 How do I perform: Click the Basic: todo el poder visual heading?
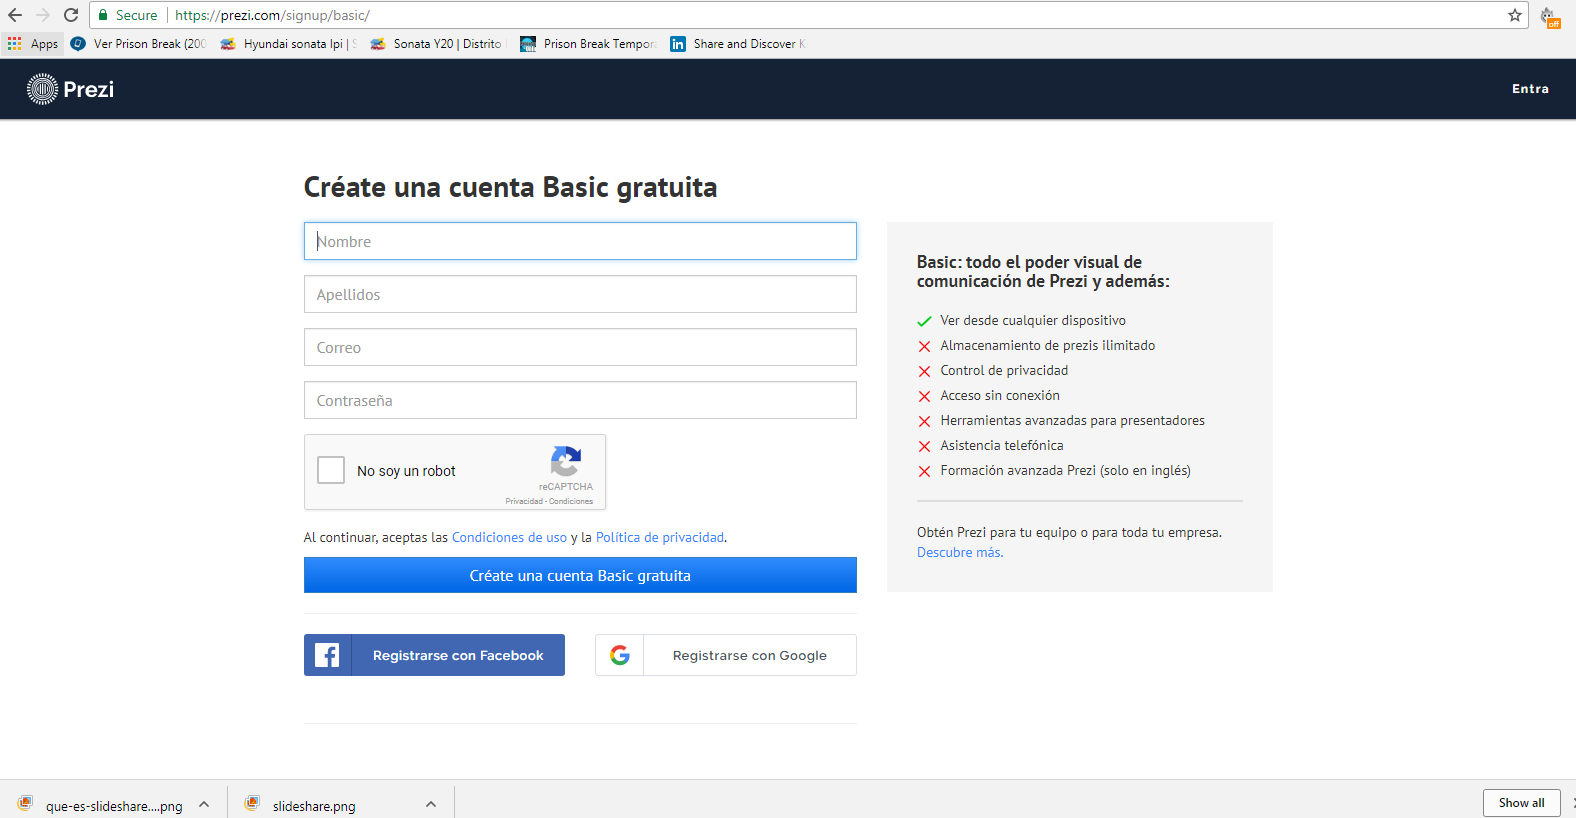point(1043,271)
